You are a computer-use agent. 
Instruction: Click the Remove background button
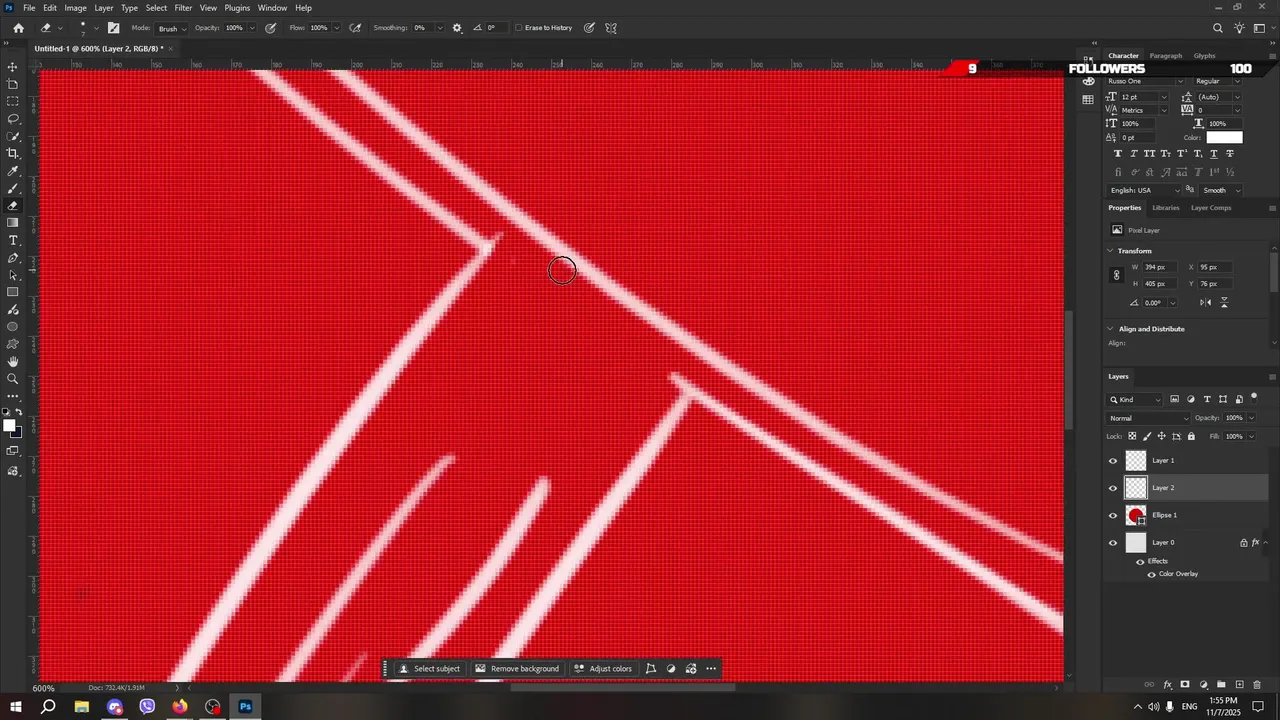tap(517, 669)
